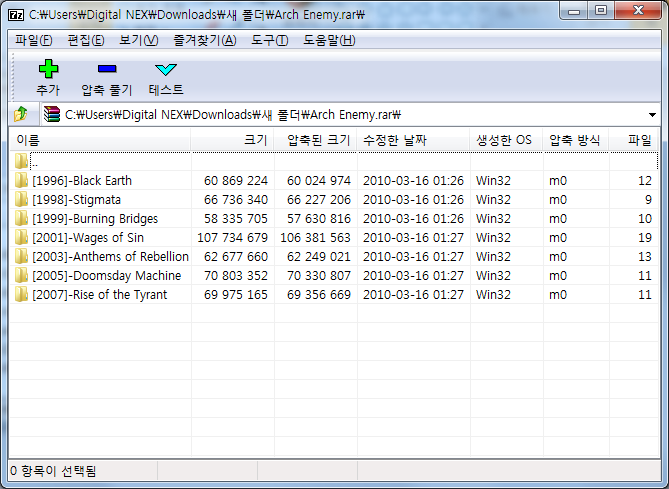
Task: Select folder icon of [2001]-Wages of Sin
Action: [21, 237]
